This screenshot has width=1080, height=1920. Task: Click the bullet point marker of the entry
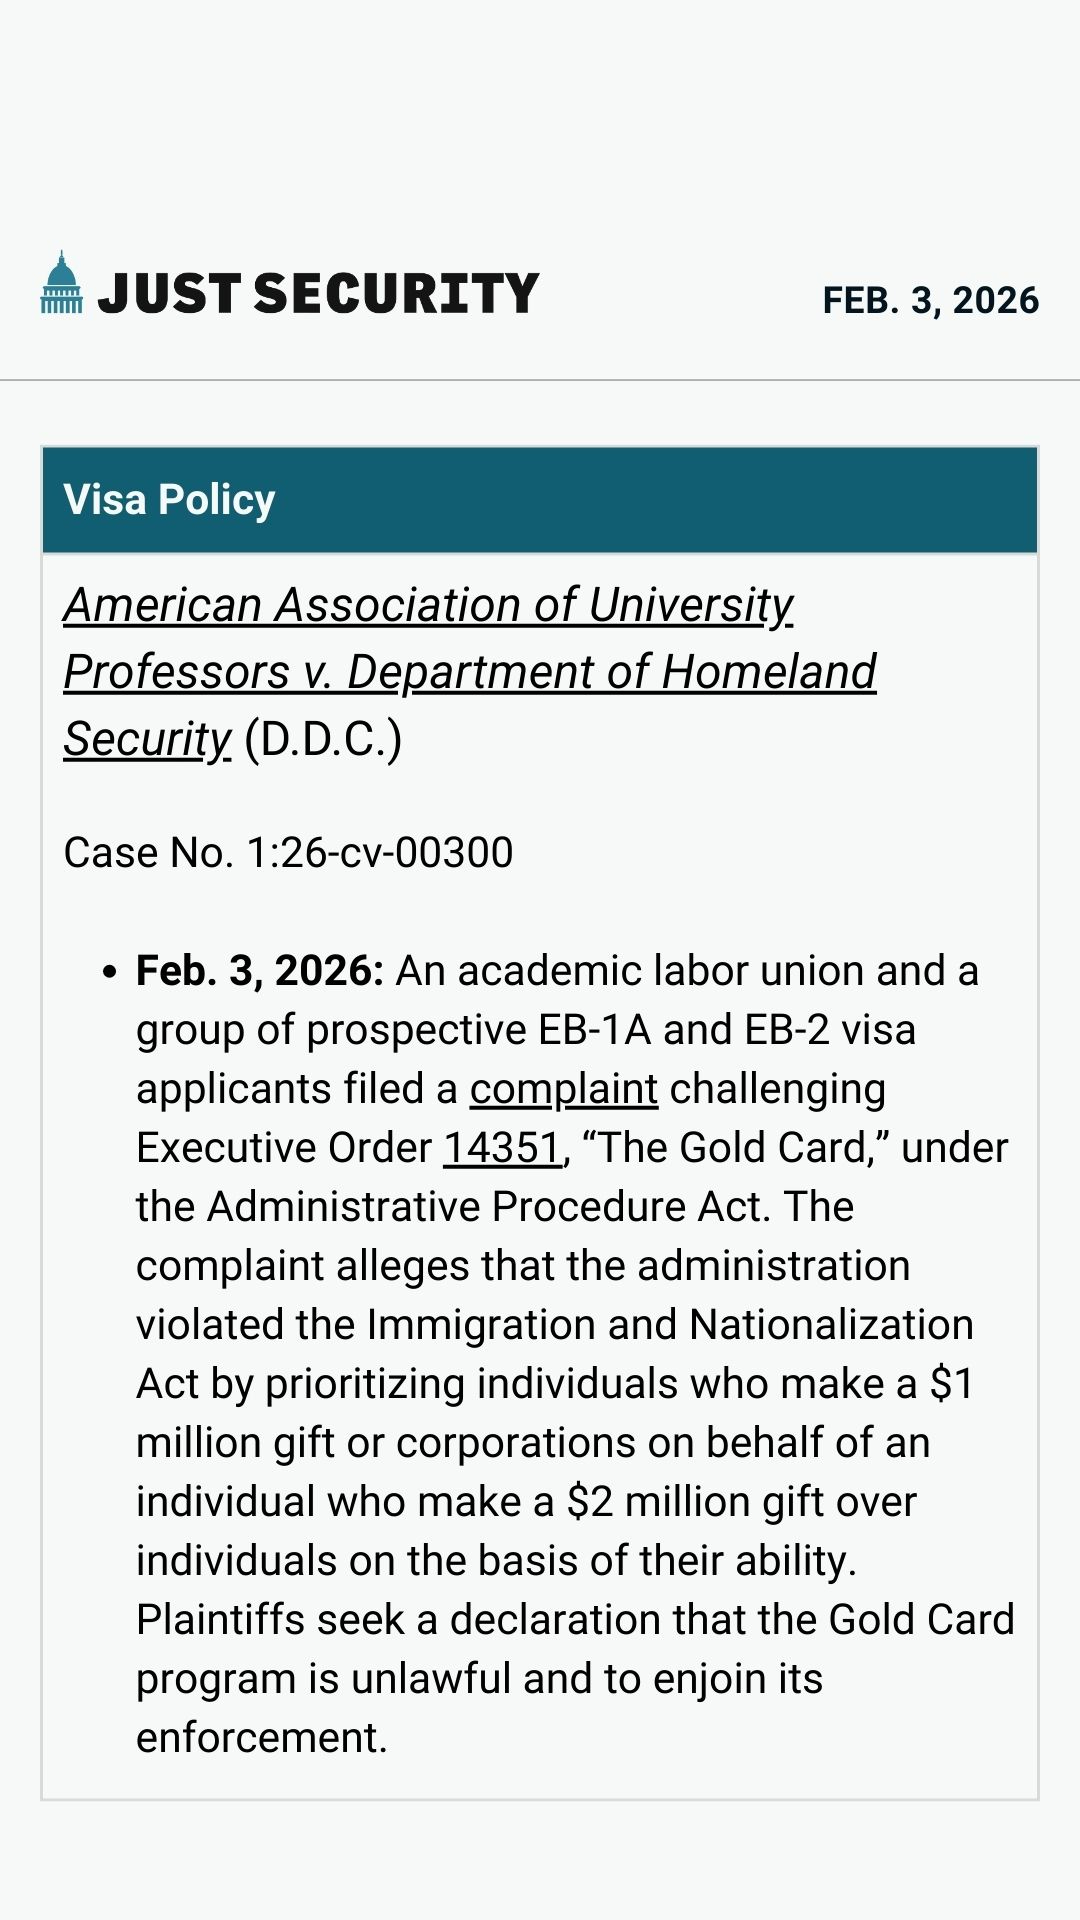tap(110, 972)
